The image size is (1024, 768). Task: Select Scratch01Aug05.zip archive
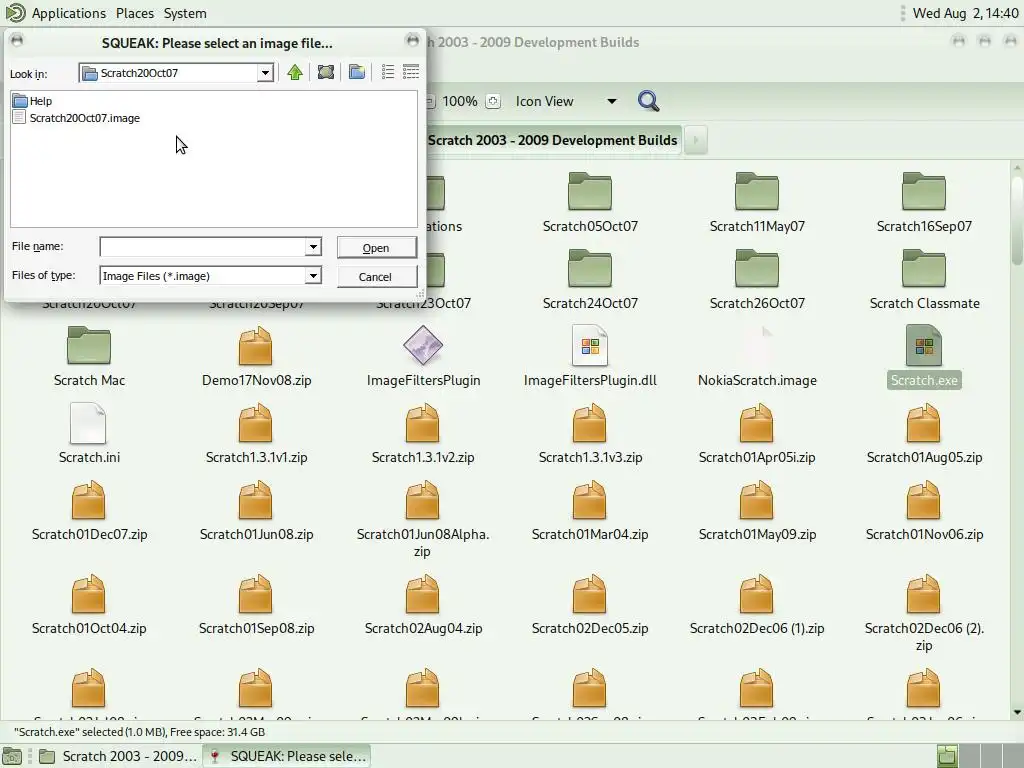tap(923, 434)
